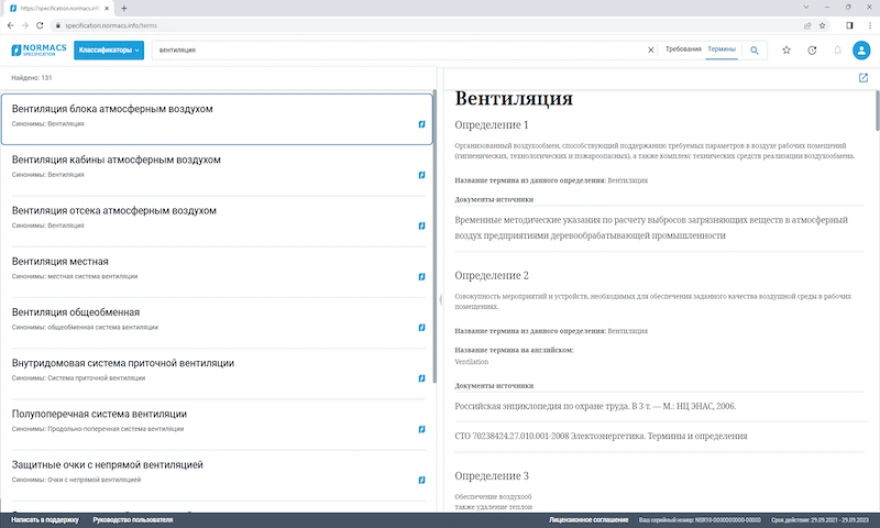
Task: Open Лицензионное соглашение link
Action: click(x=589, y=520)
